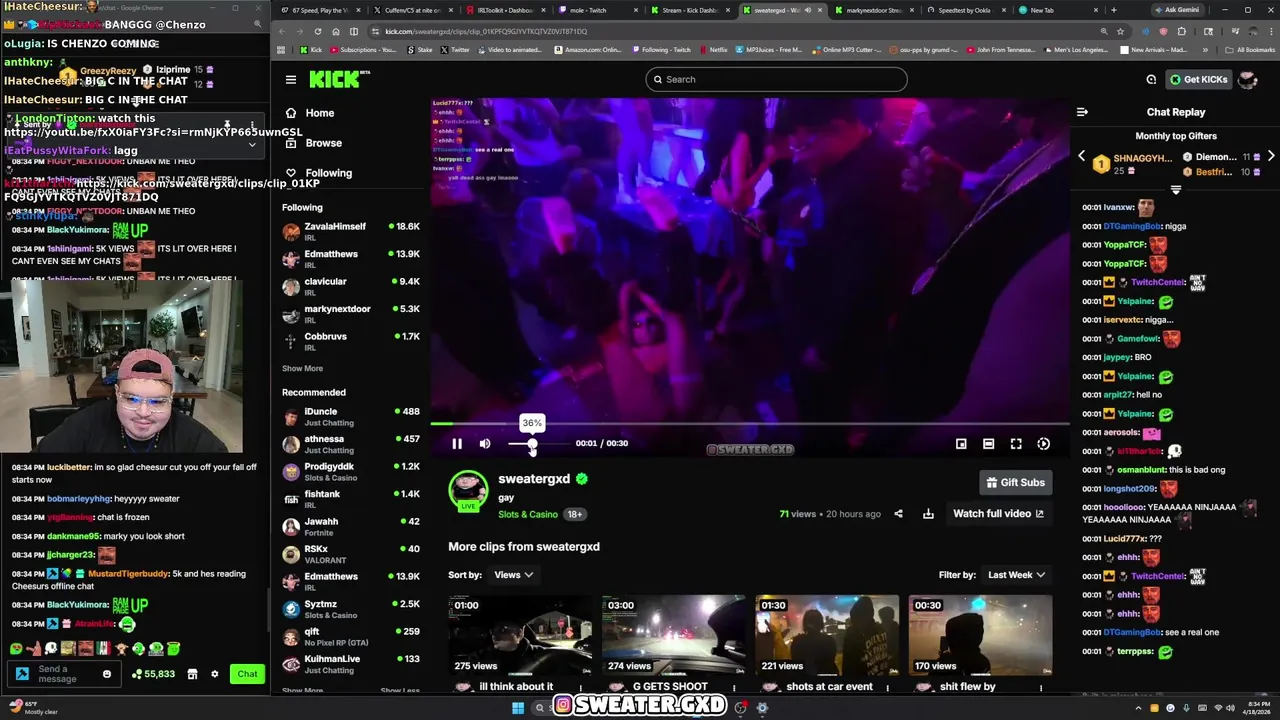1280x720 pixels.
Task: Seek on the clip progress bar
Action: click(750, 424)
